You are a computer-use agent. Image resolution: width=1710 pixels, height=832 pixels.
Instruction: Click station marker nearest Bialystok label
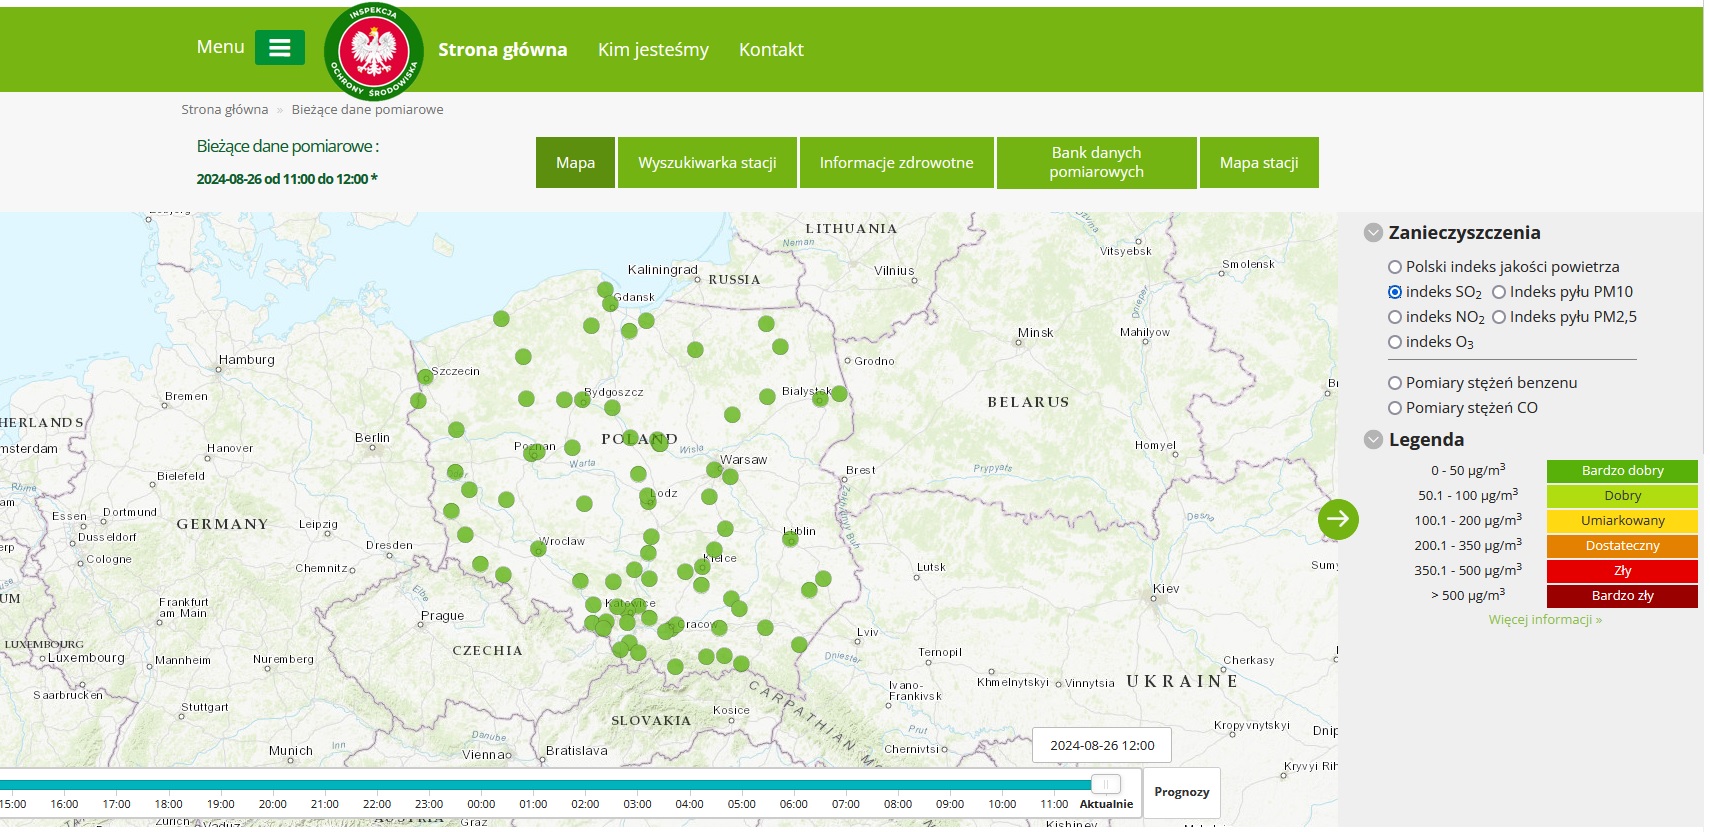(820, 399)
